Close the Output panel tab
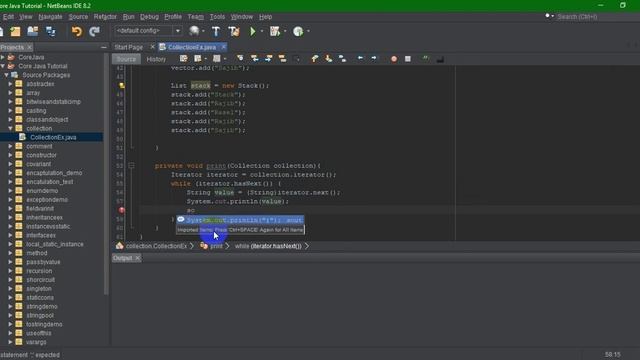The image size is (640, 360). tap(138, 258)
